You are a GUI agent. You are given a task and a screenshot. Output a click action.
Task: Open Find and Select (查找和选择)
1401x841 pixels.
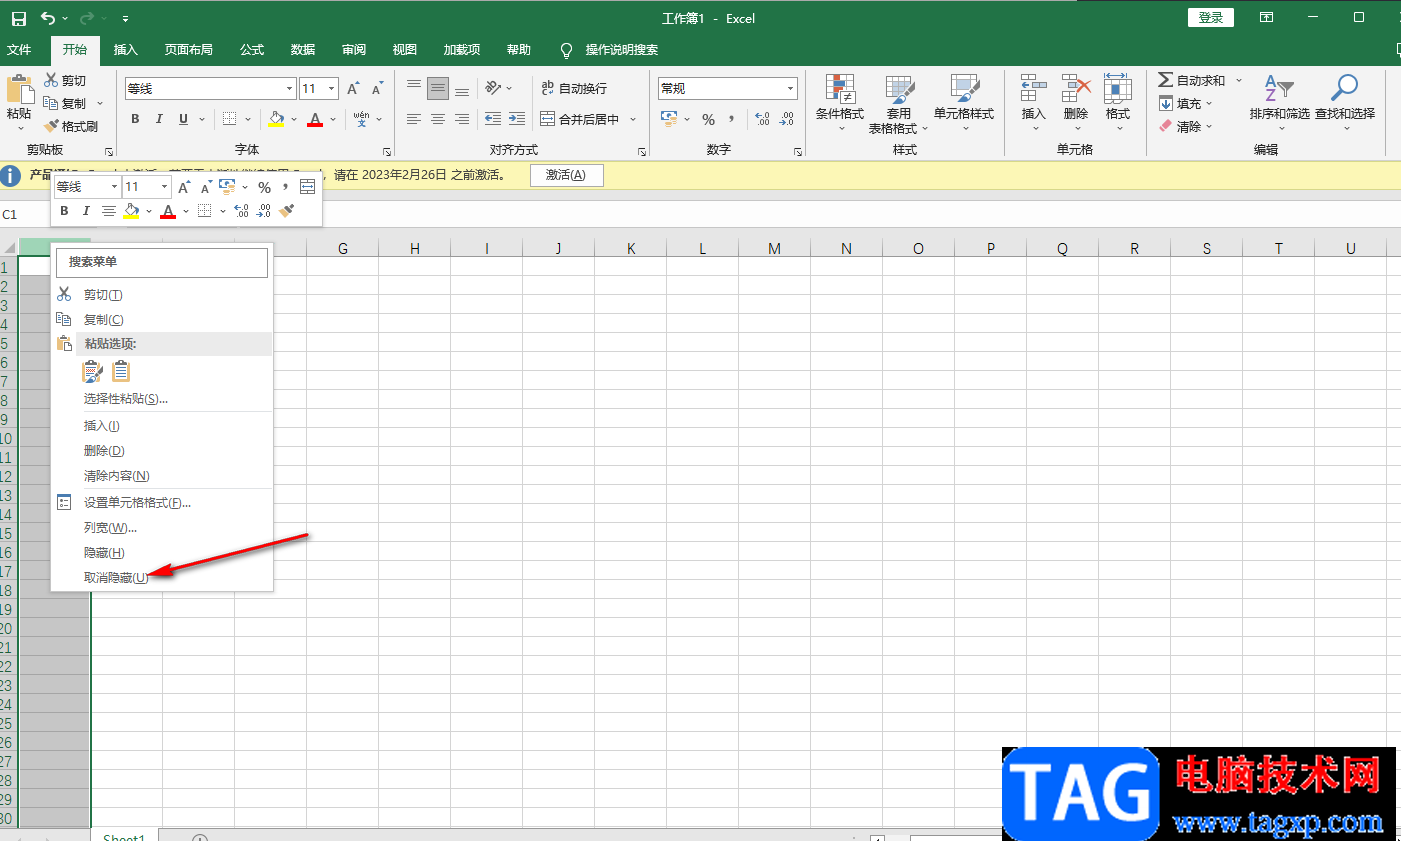coord(1345,103)
